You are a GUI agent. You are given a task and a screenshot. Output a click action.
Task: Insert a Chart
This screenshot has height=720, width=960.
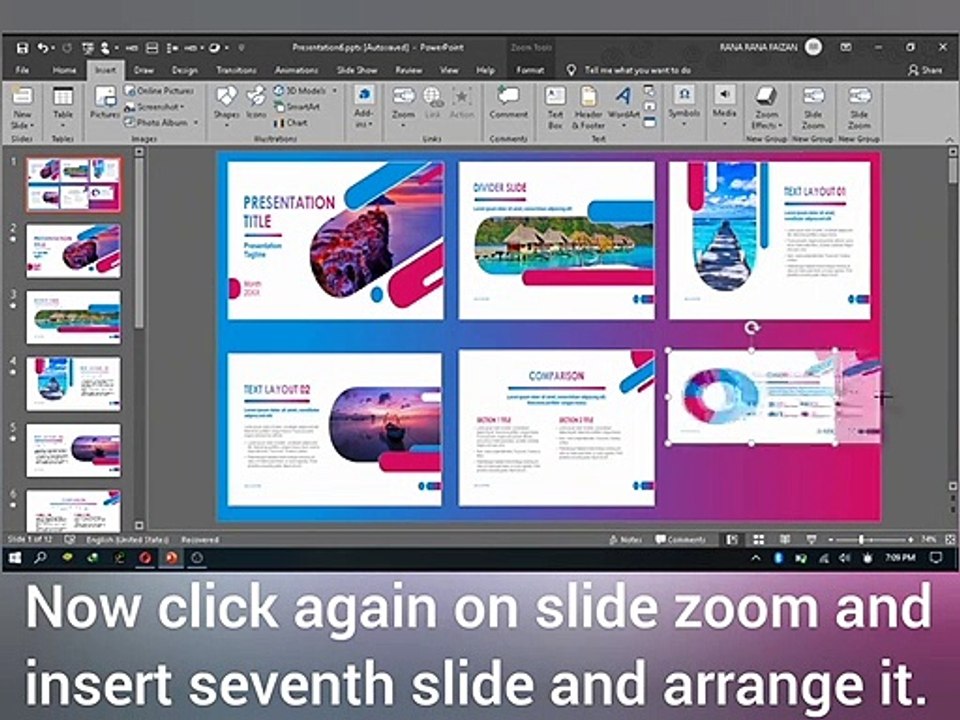coord(291,122)
